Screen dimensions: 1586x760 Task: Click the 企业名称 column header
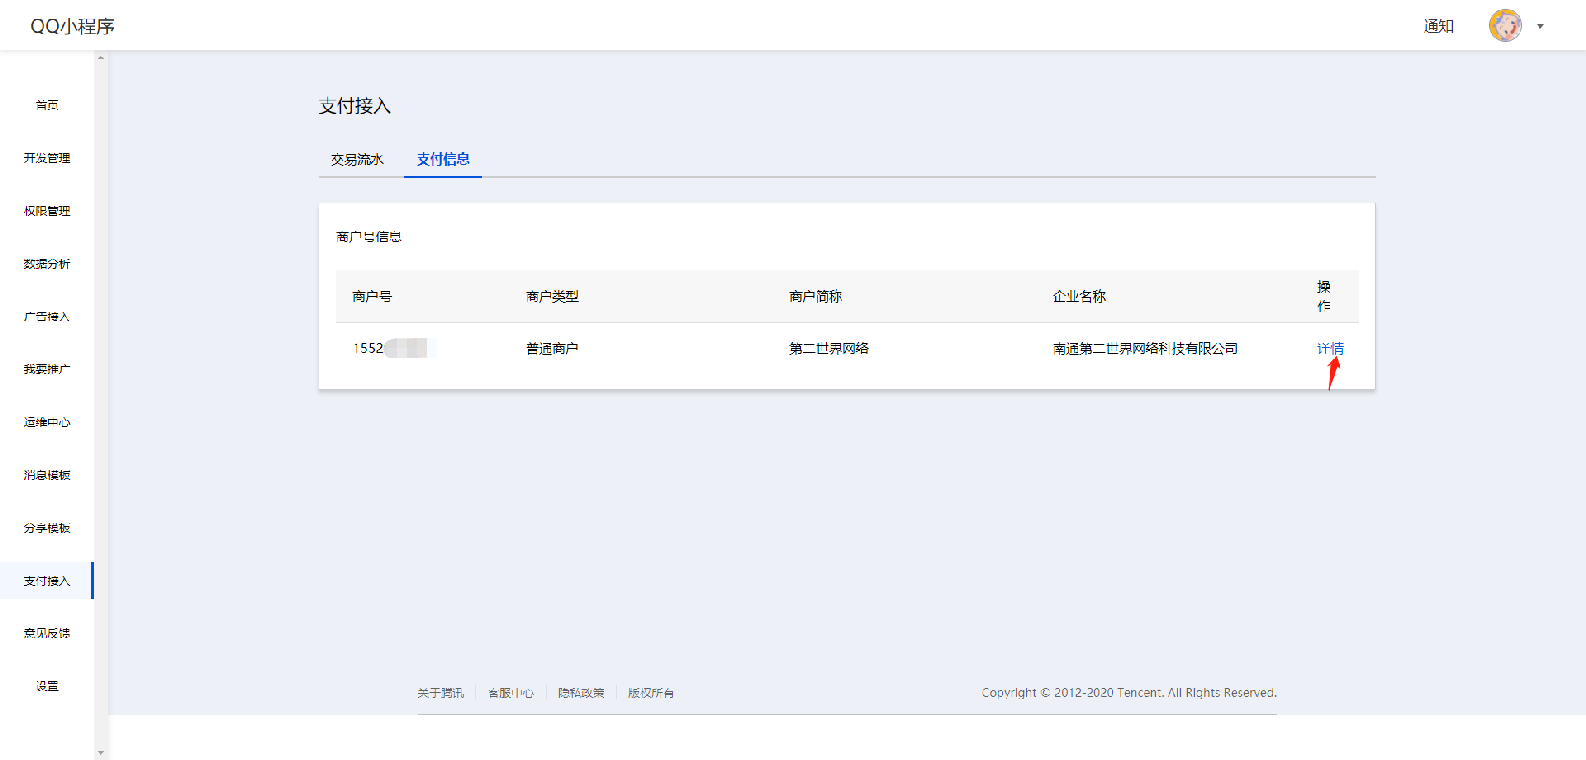point(1079,296)
